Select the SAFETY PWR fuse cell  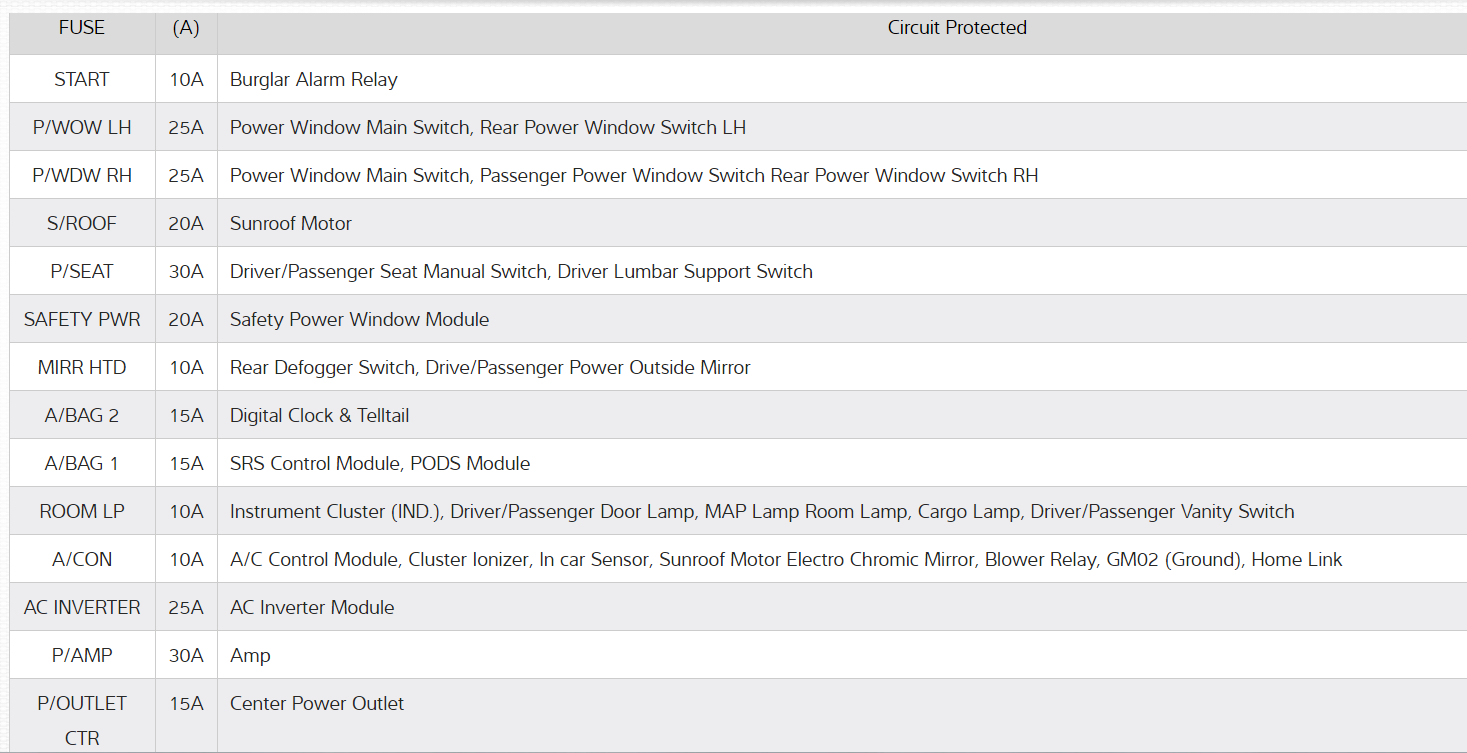point(82,320)
